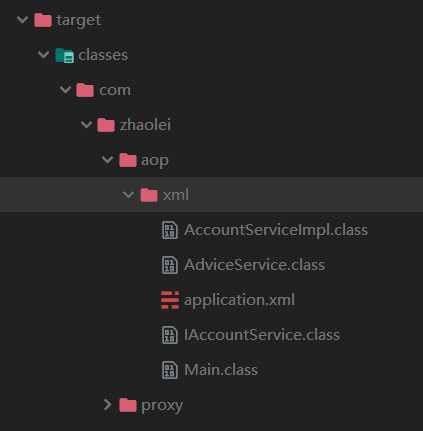Click the xml folder icon
This screenshot has width=423, height=431.
pos(149,195)
